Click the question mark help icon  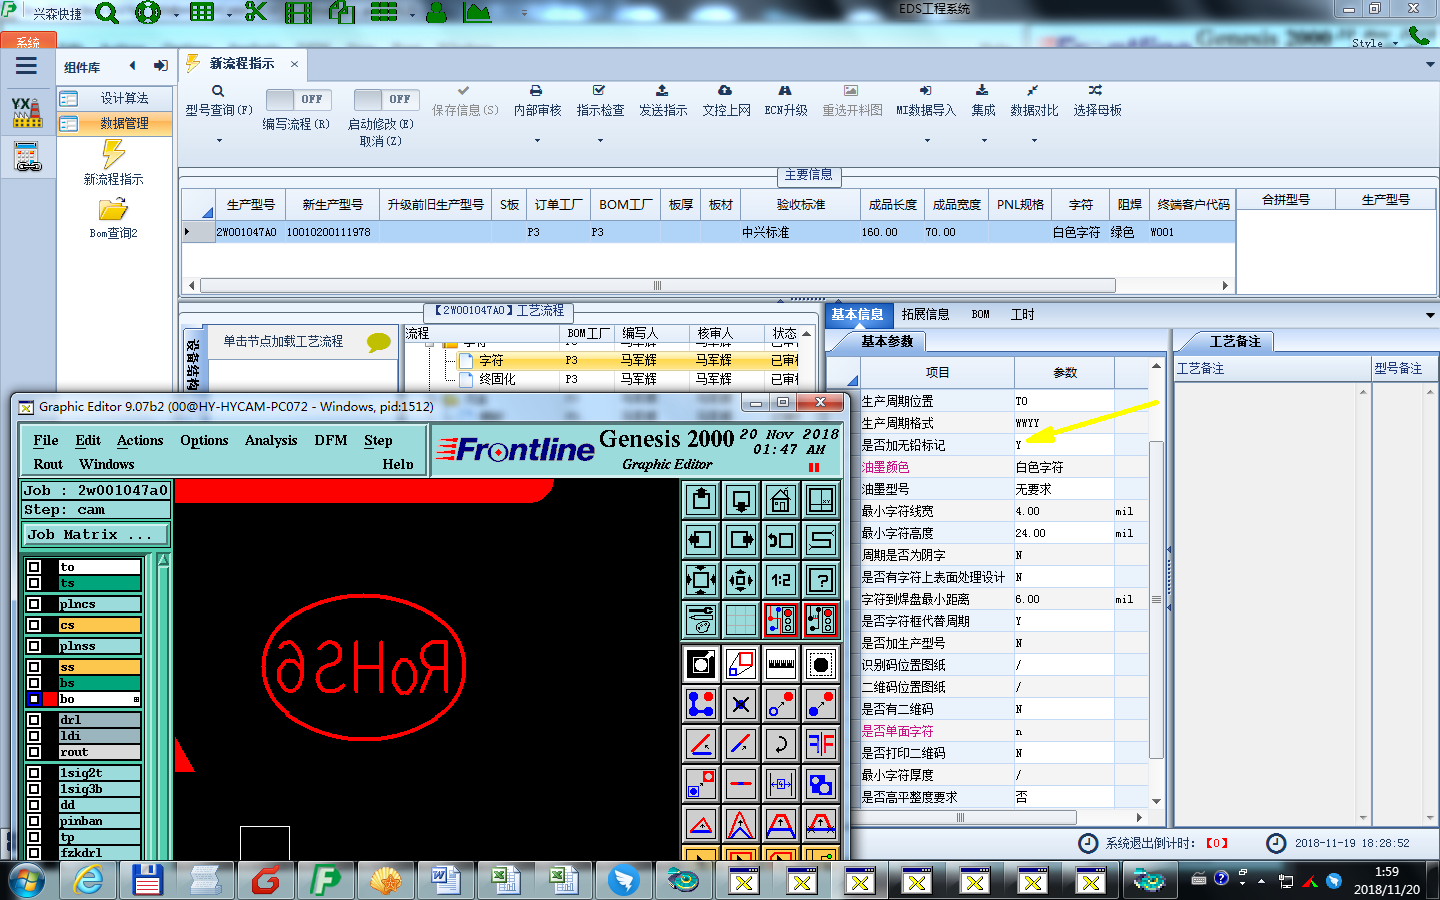click(821, 579)
